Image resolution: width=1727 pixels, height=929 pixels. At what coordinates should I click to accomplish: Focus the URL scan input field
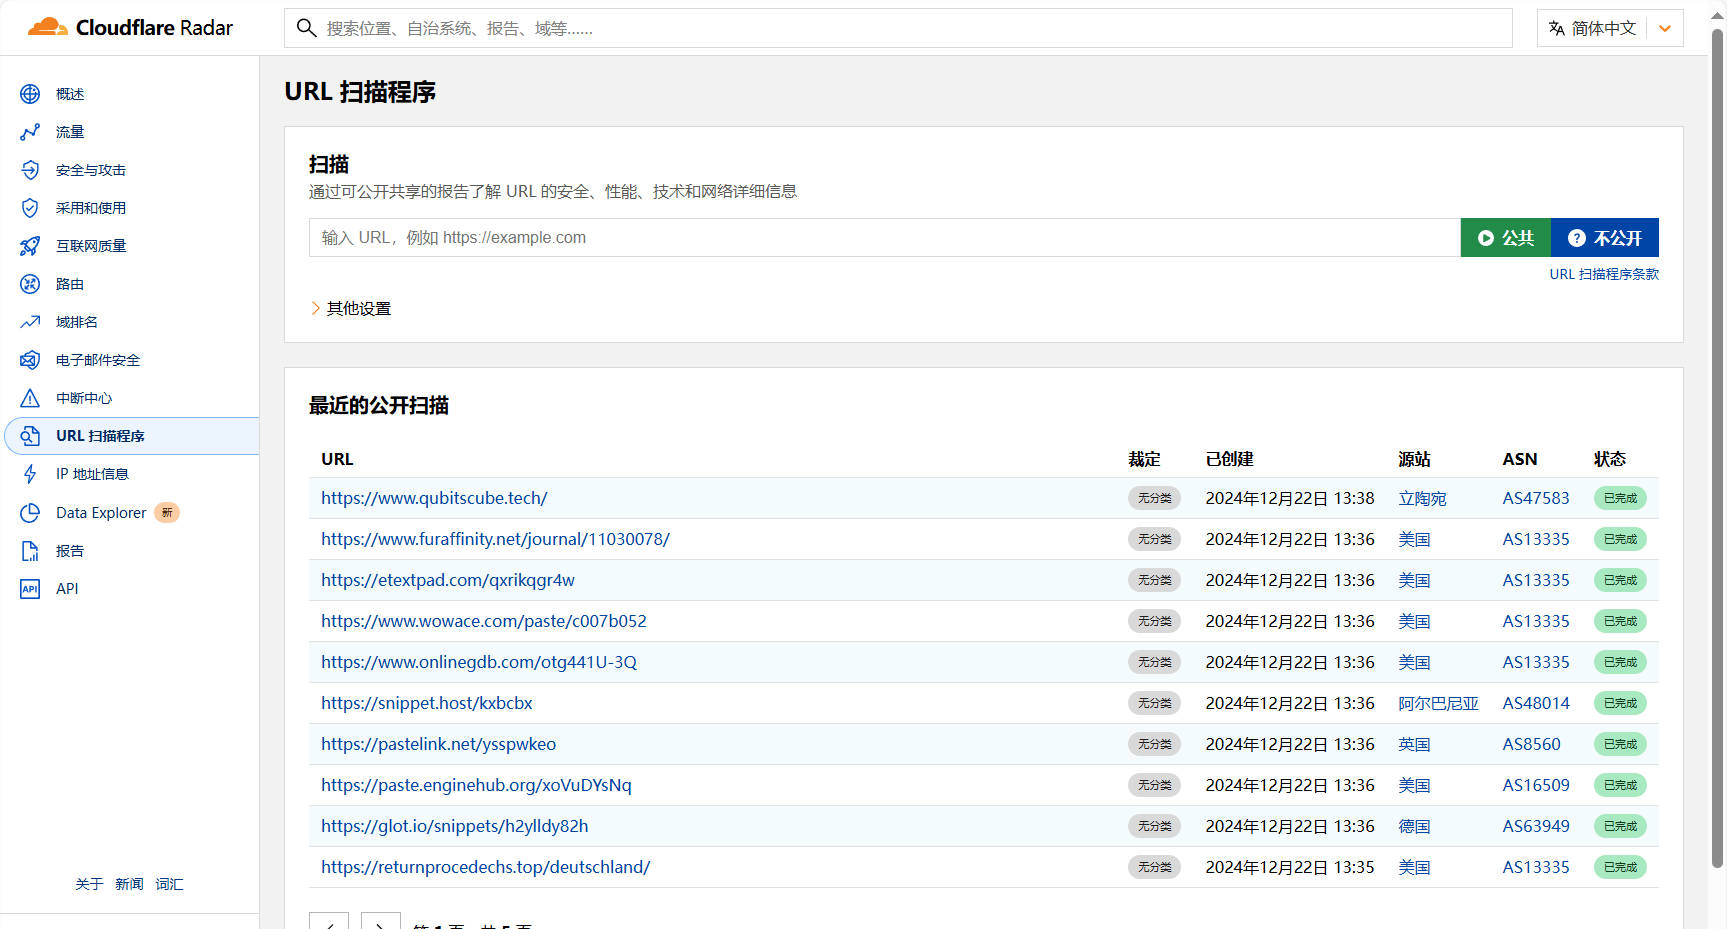(885, 238)
